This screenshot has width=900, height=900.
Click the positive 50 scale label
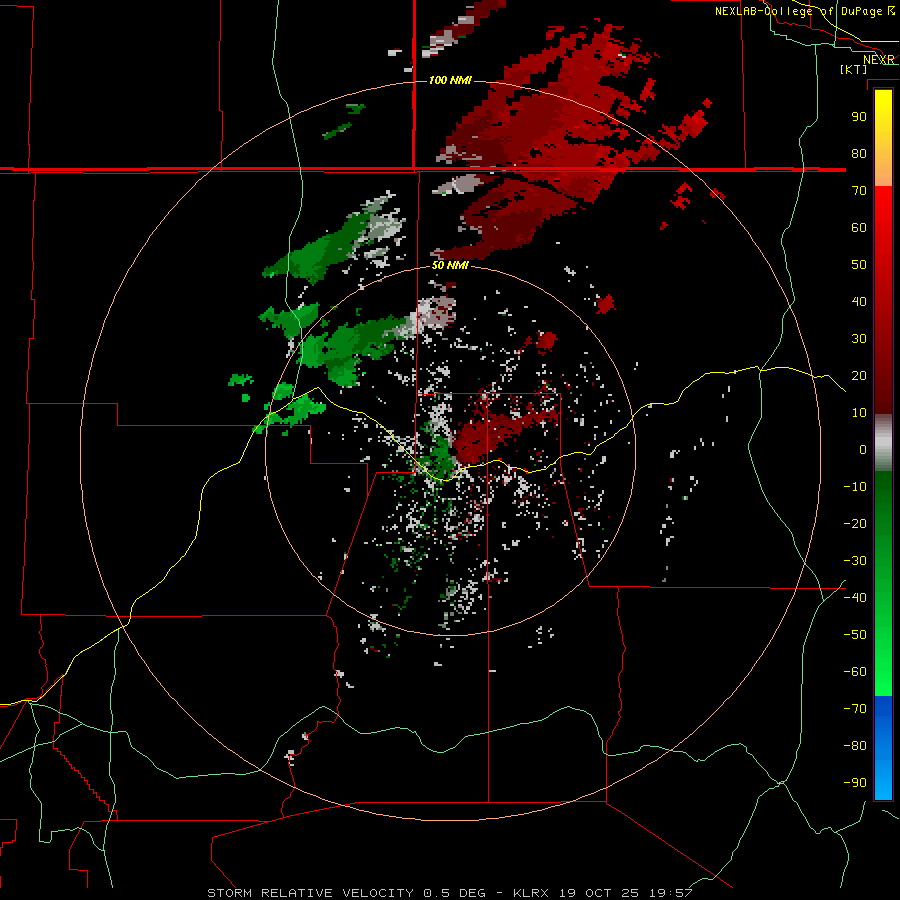(x=859, y=265)
